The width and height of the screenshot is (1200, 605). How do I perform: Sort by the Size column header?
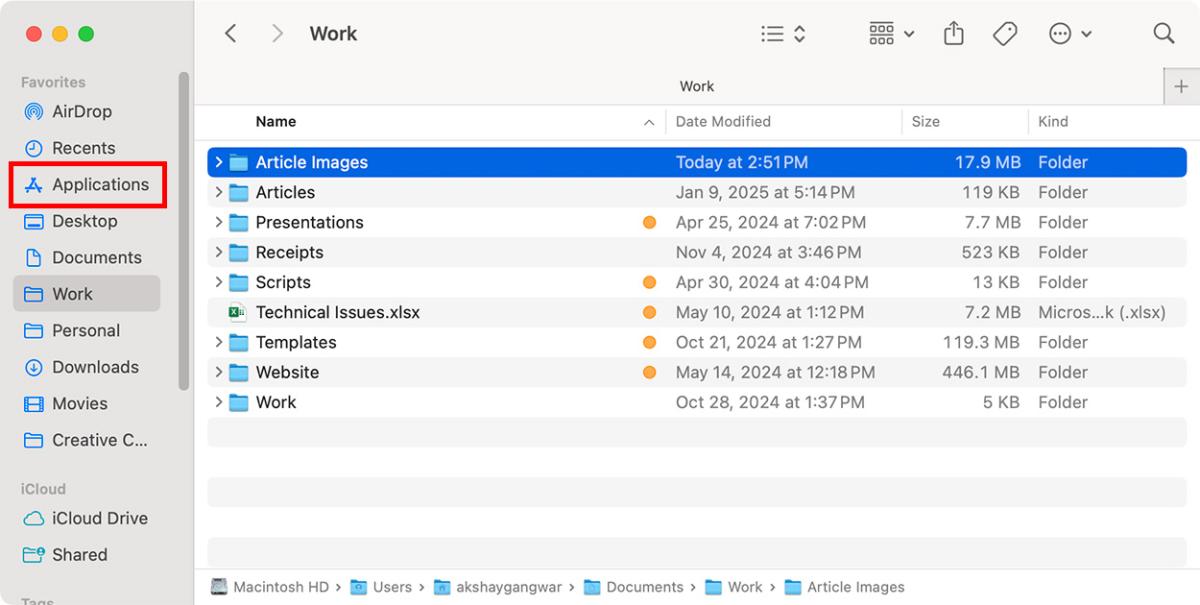click(925, 121)
